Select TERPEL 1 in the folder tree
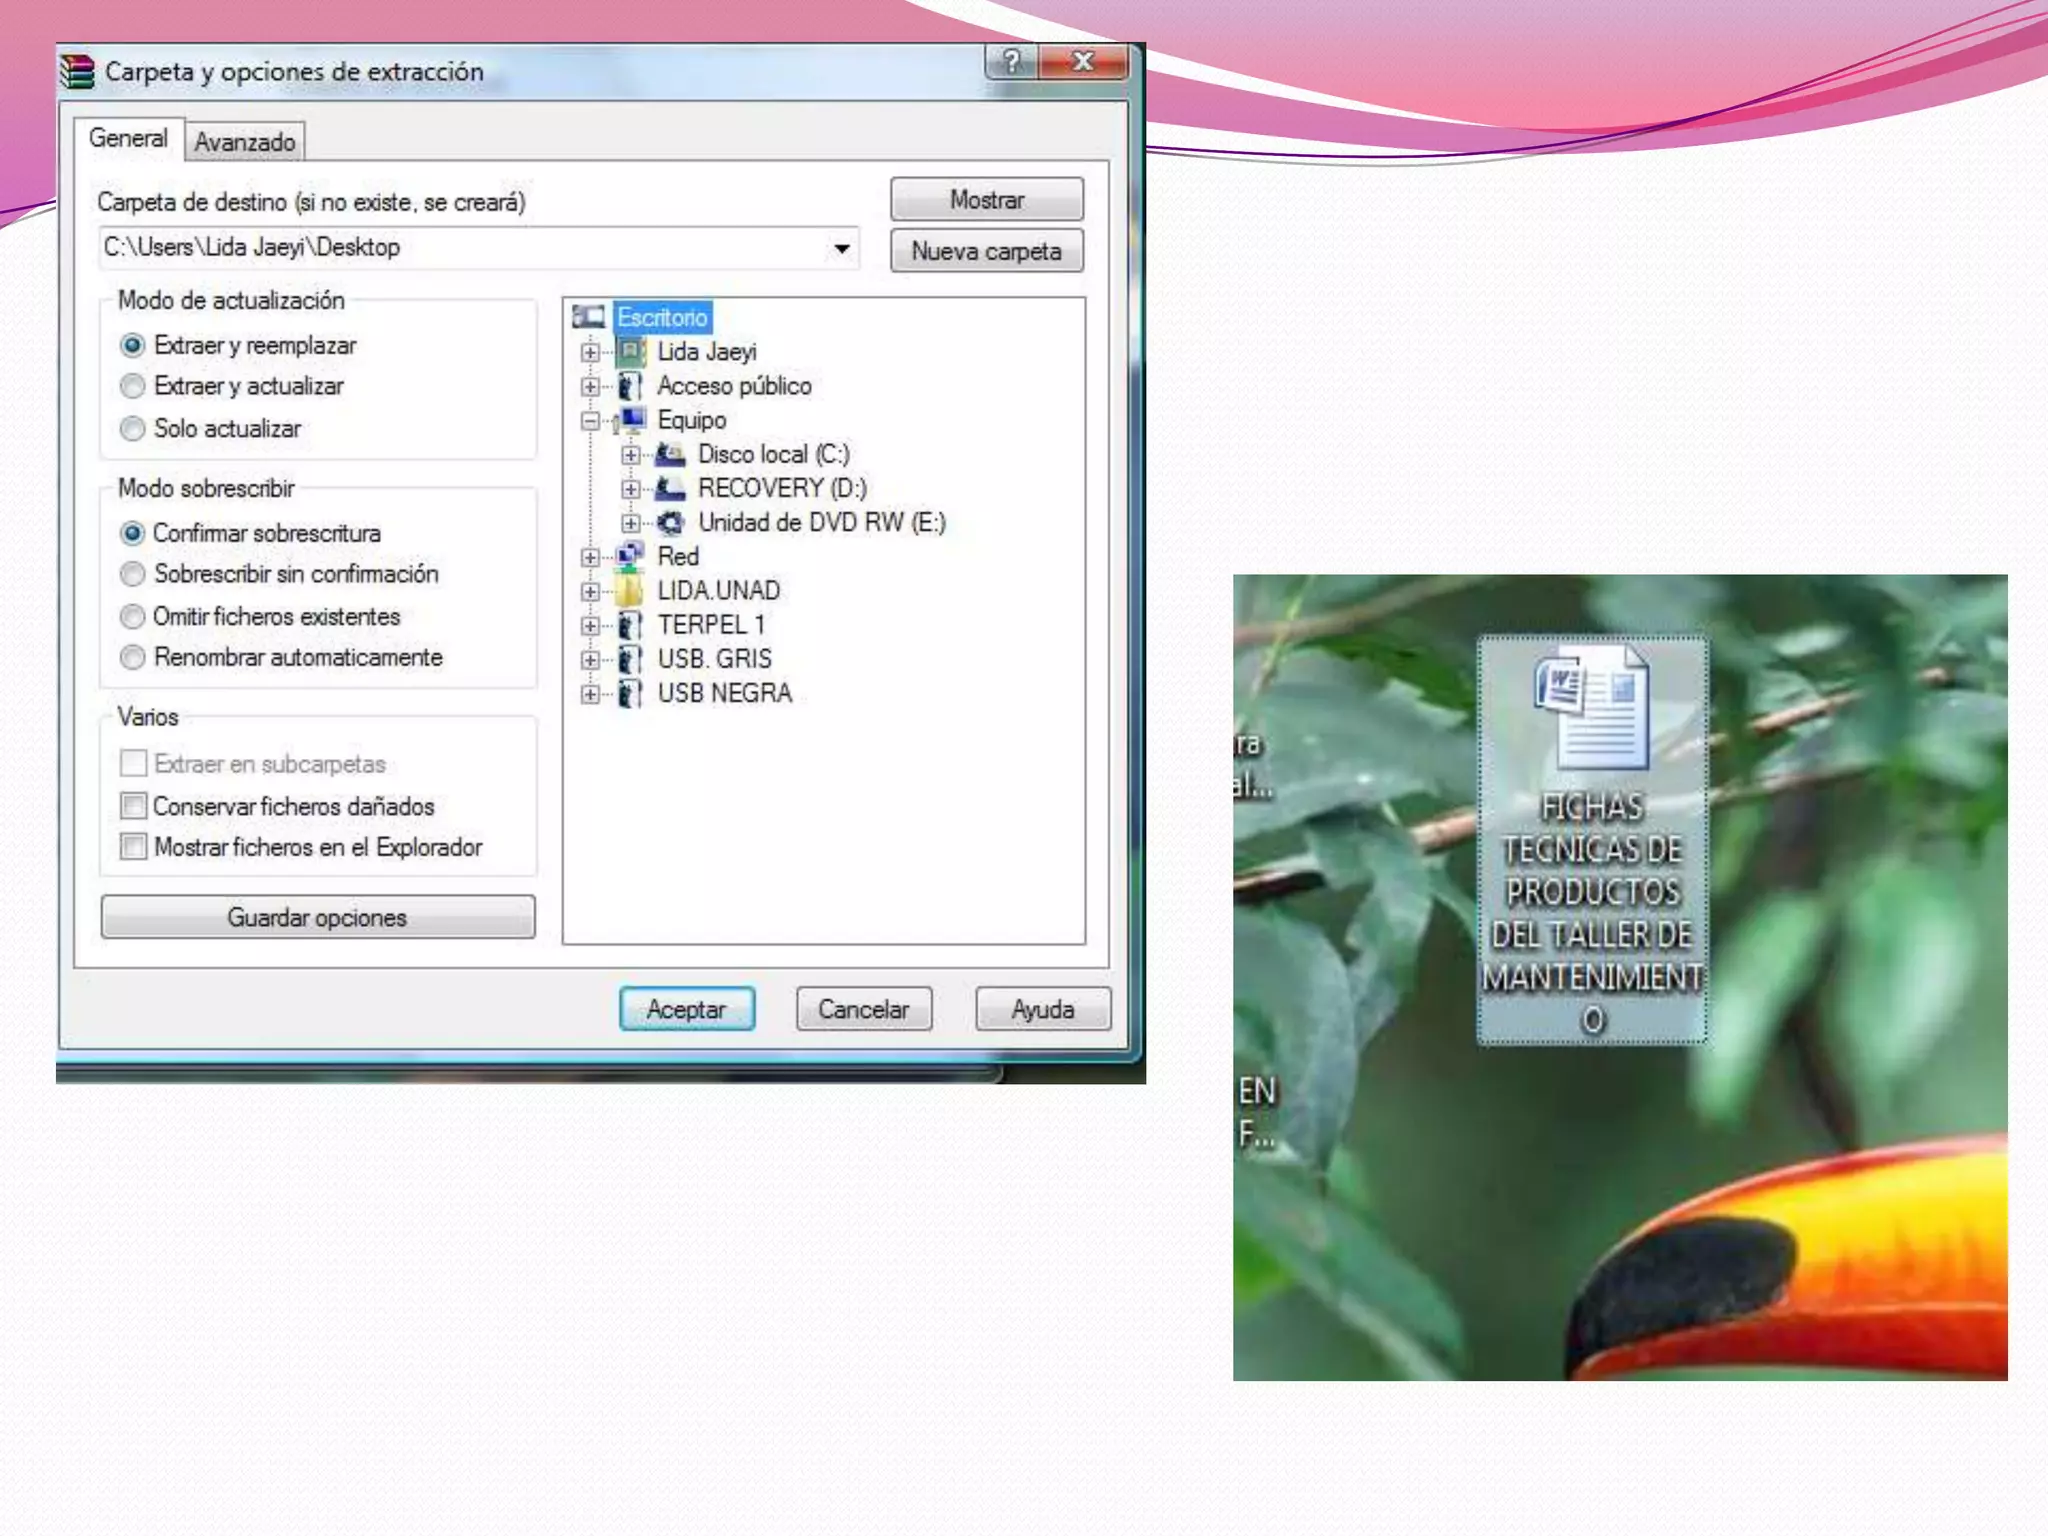Viewport: 2048px width, 1536px height. coord(711,625)
